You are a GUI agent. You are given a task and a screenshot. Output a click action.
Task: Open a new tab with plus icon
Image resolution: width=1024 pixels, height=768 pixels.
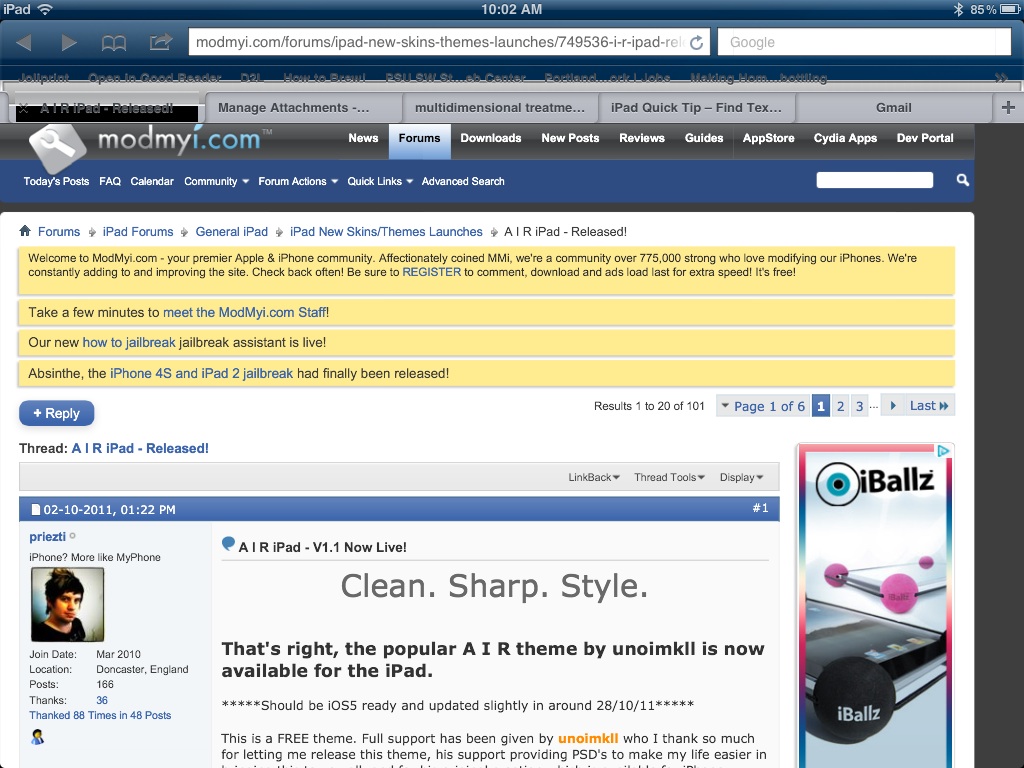pos(1008,107)
